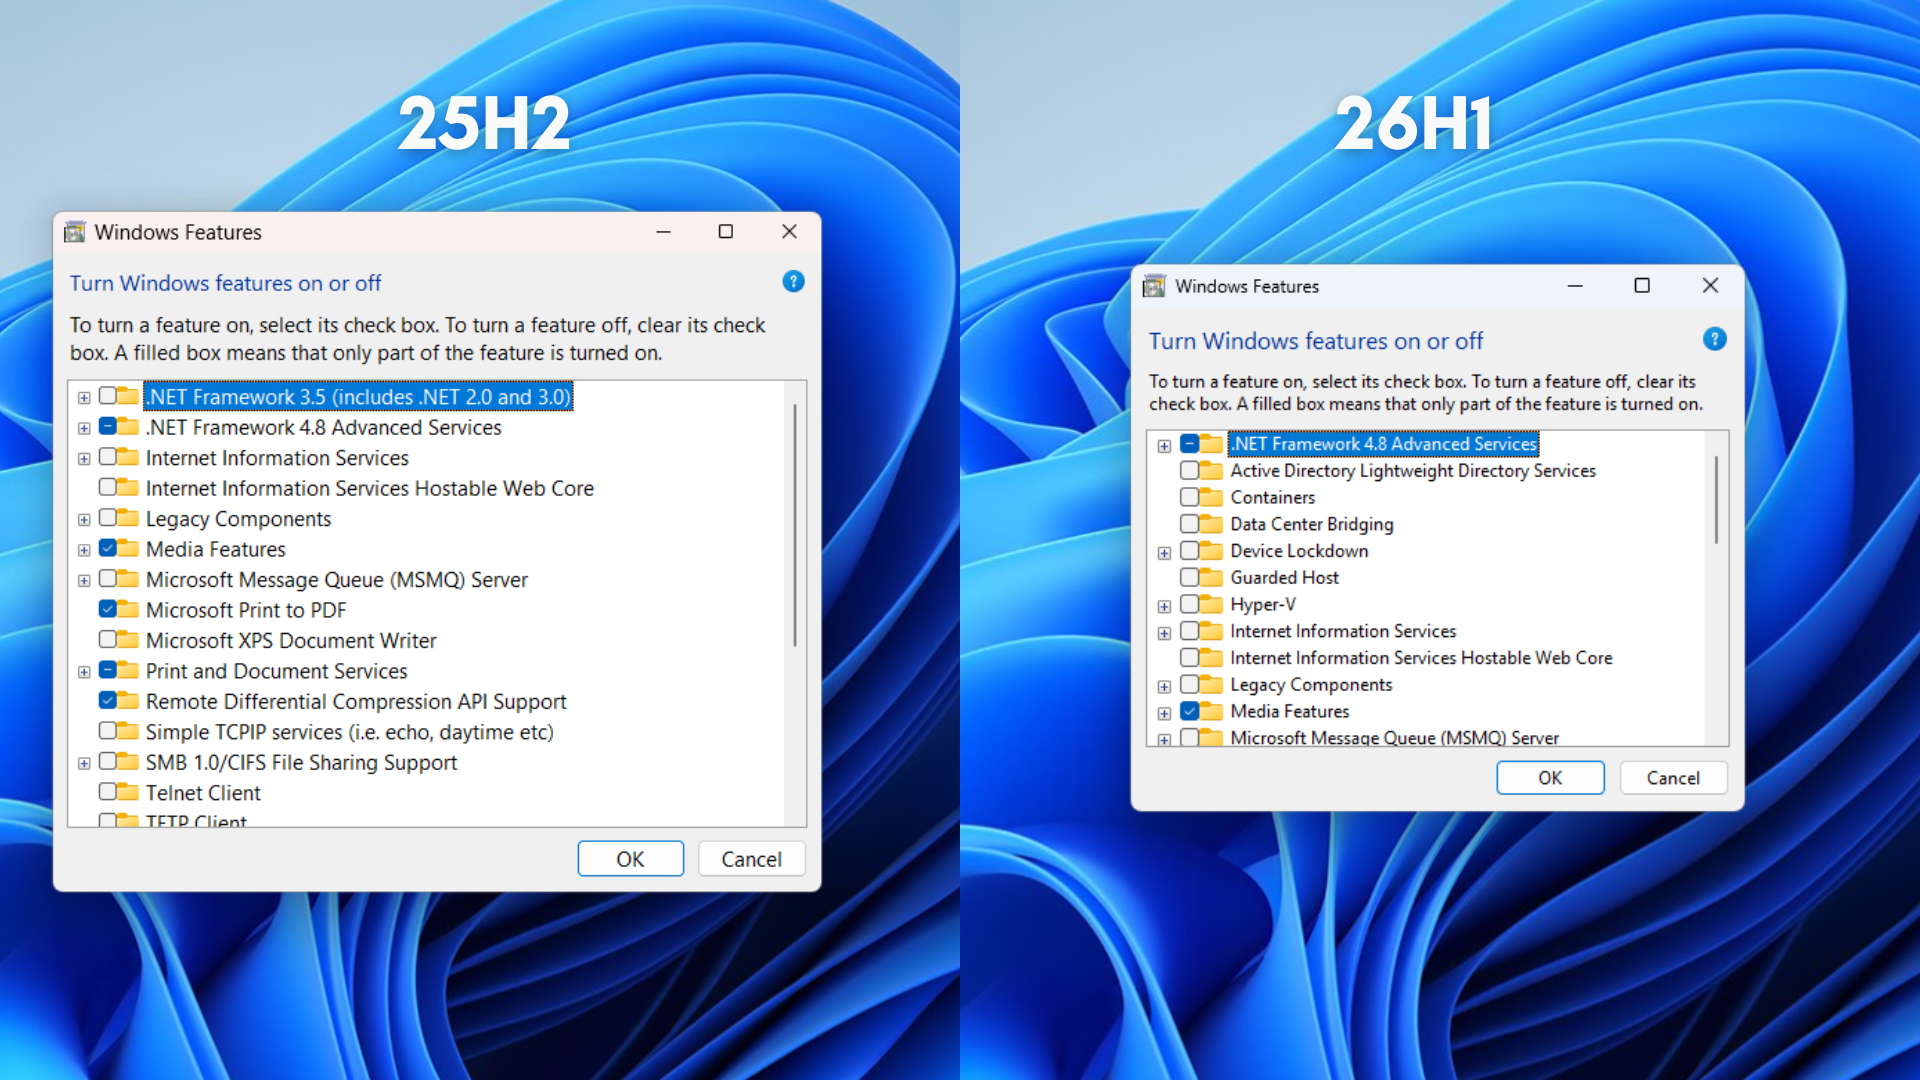The height and width of the screenshot is (1080, 1920).
Task: Click OK in the 25H2 dialog
Action: (x=630, y=858)
